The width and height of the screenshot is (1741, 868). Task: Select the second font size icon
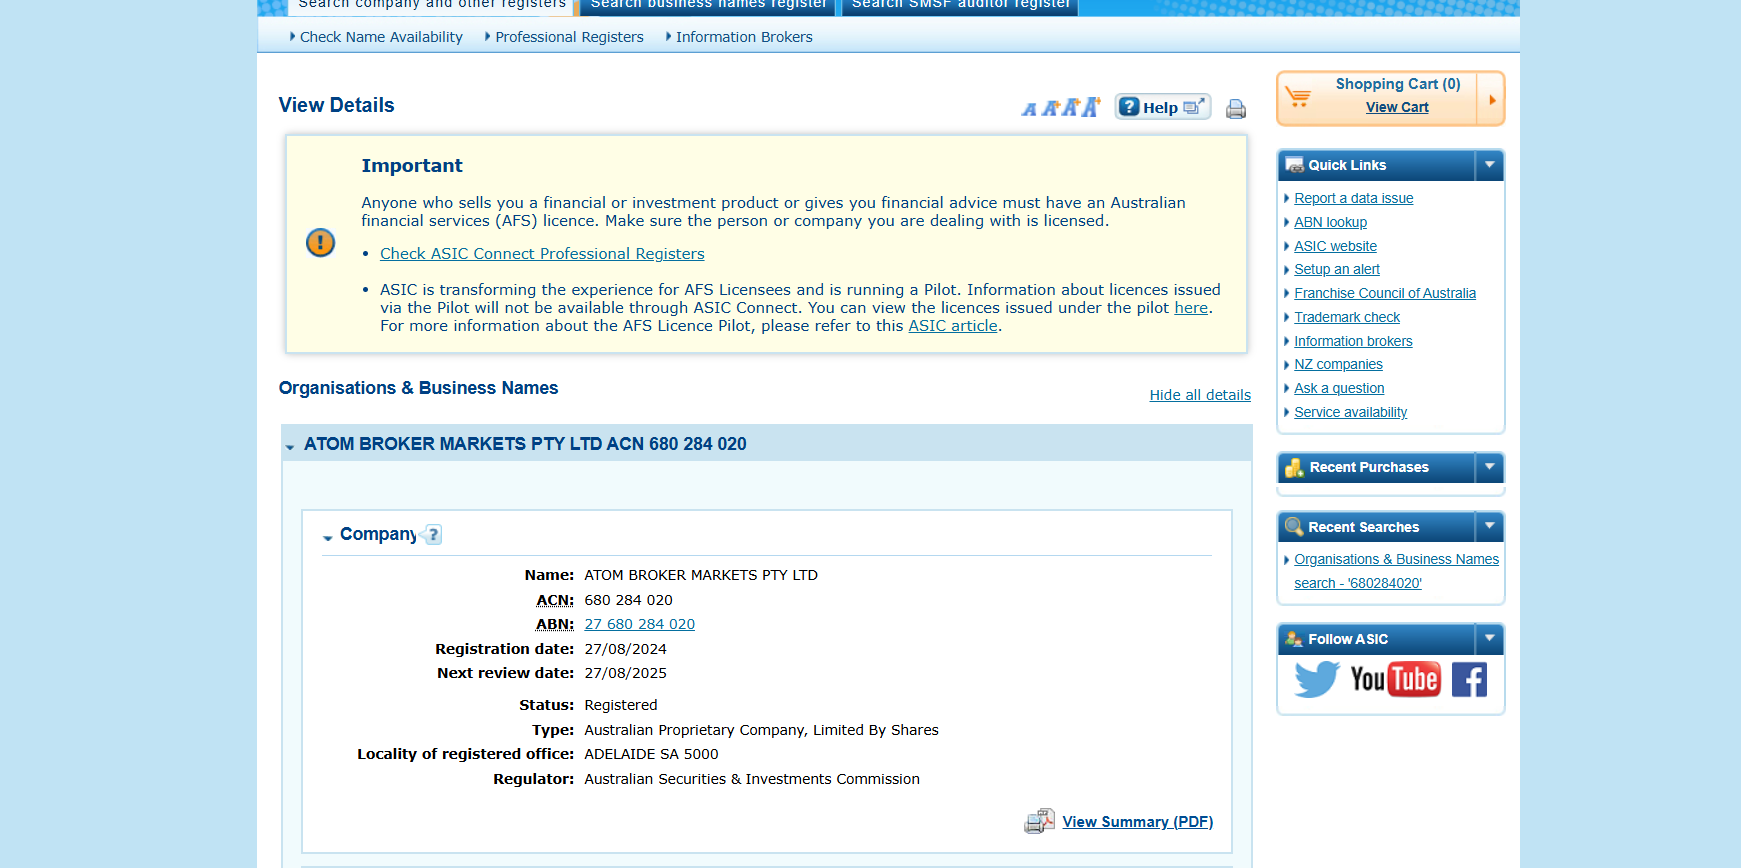[x=1049, y=108]
